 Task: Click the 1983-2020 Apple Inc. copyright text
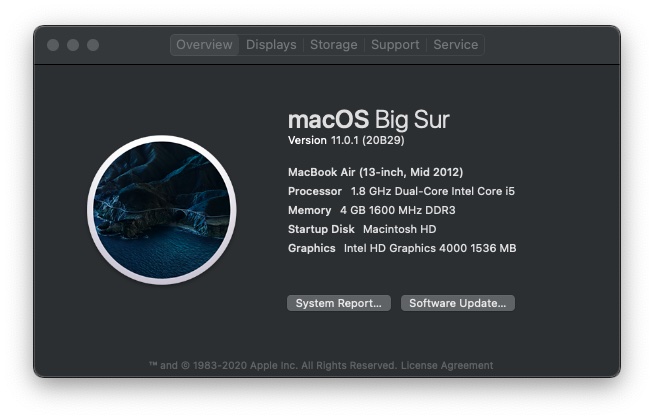(273, 366)
